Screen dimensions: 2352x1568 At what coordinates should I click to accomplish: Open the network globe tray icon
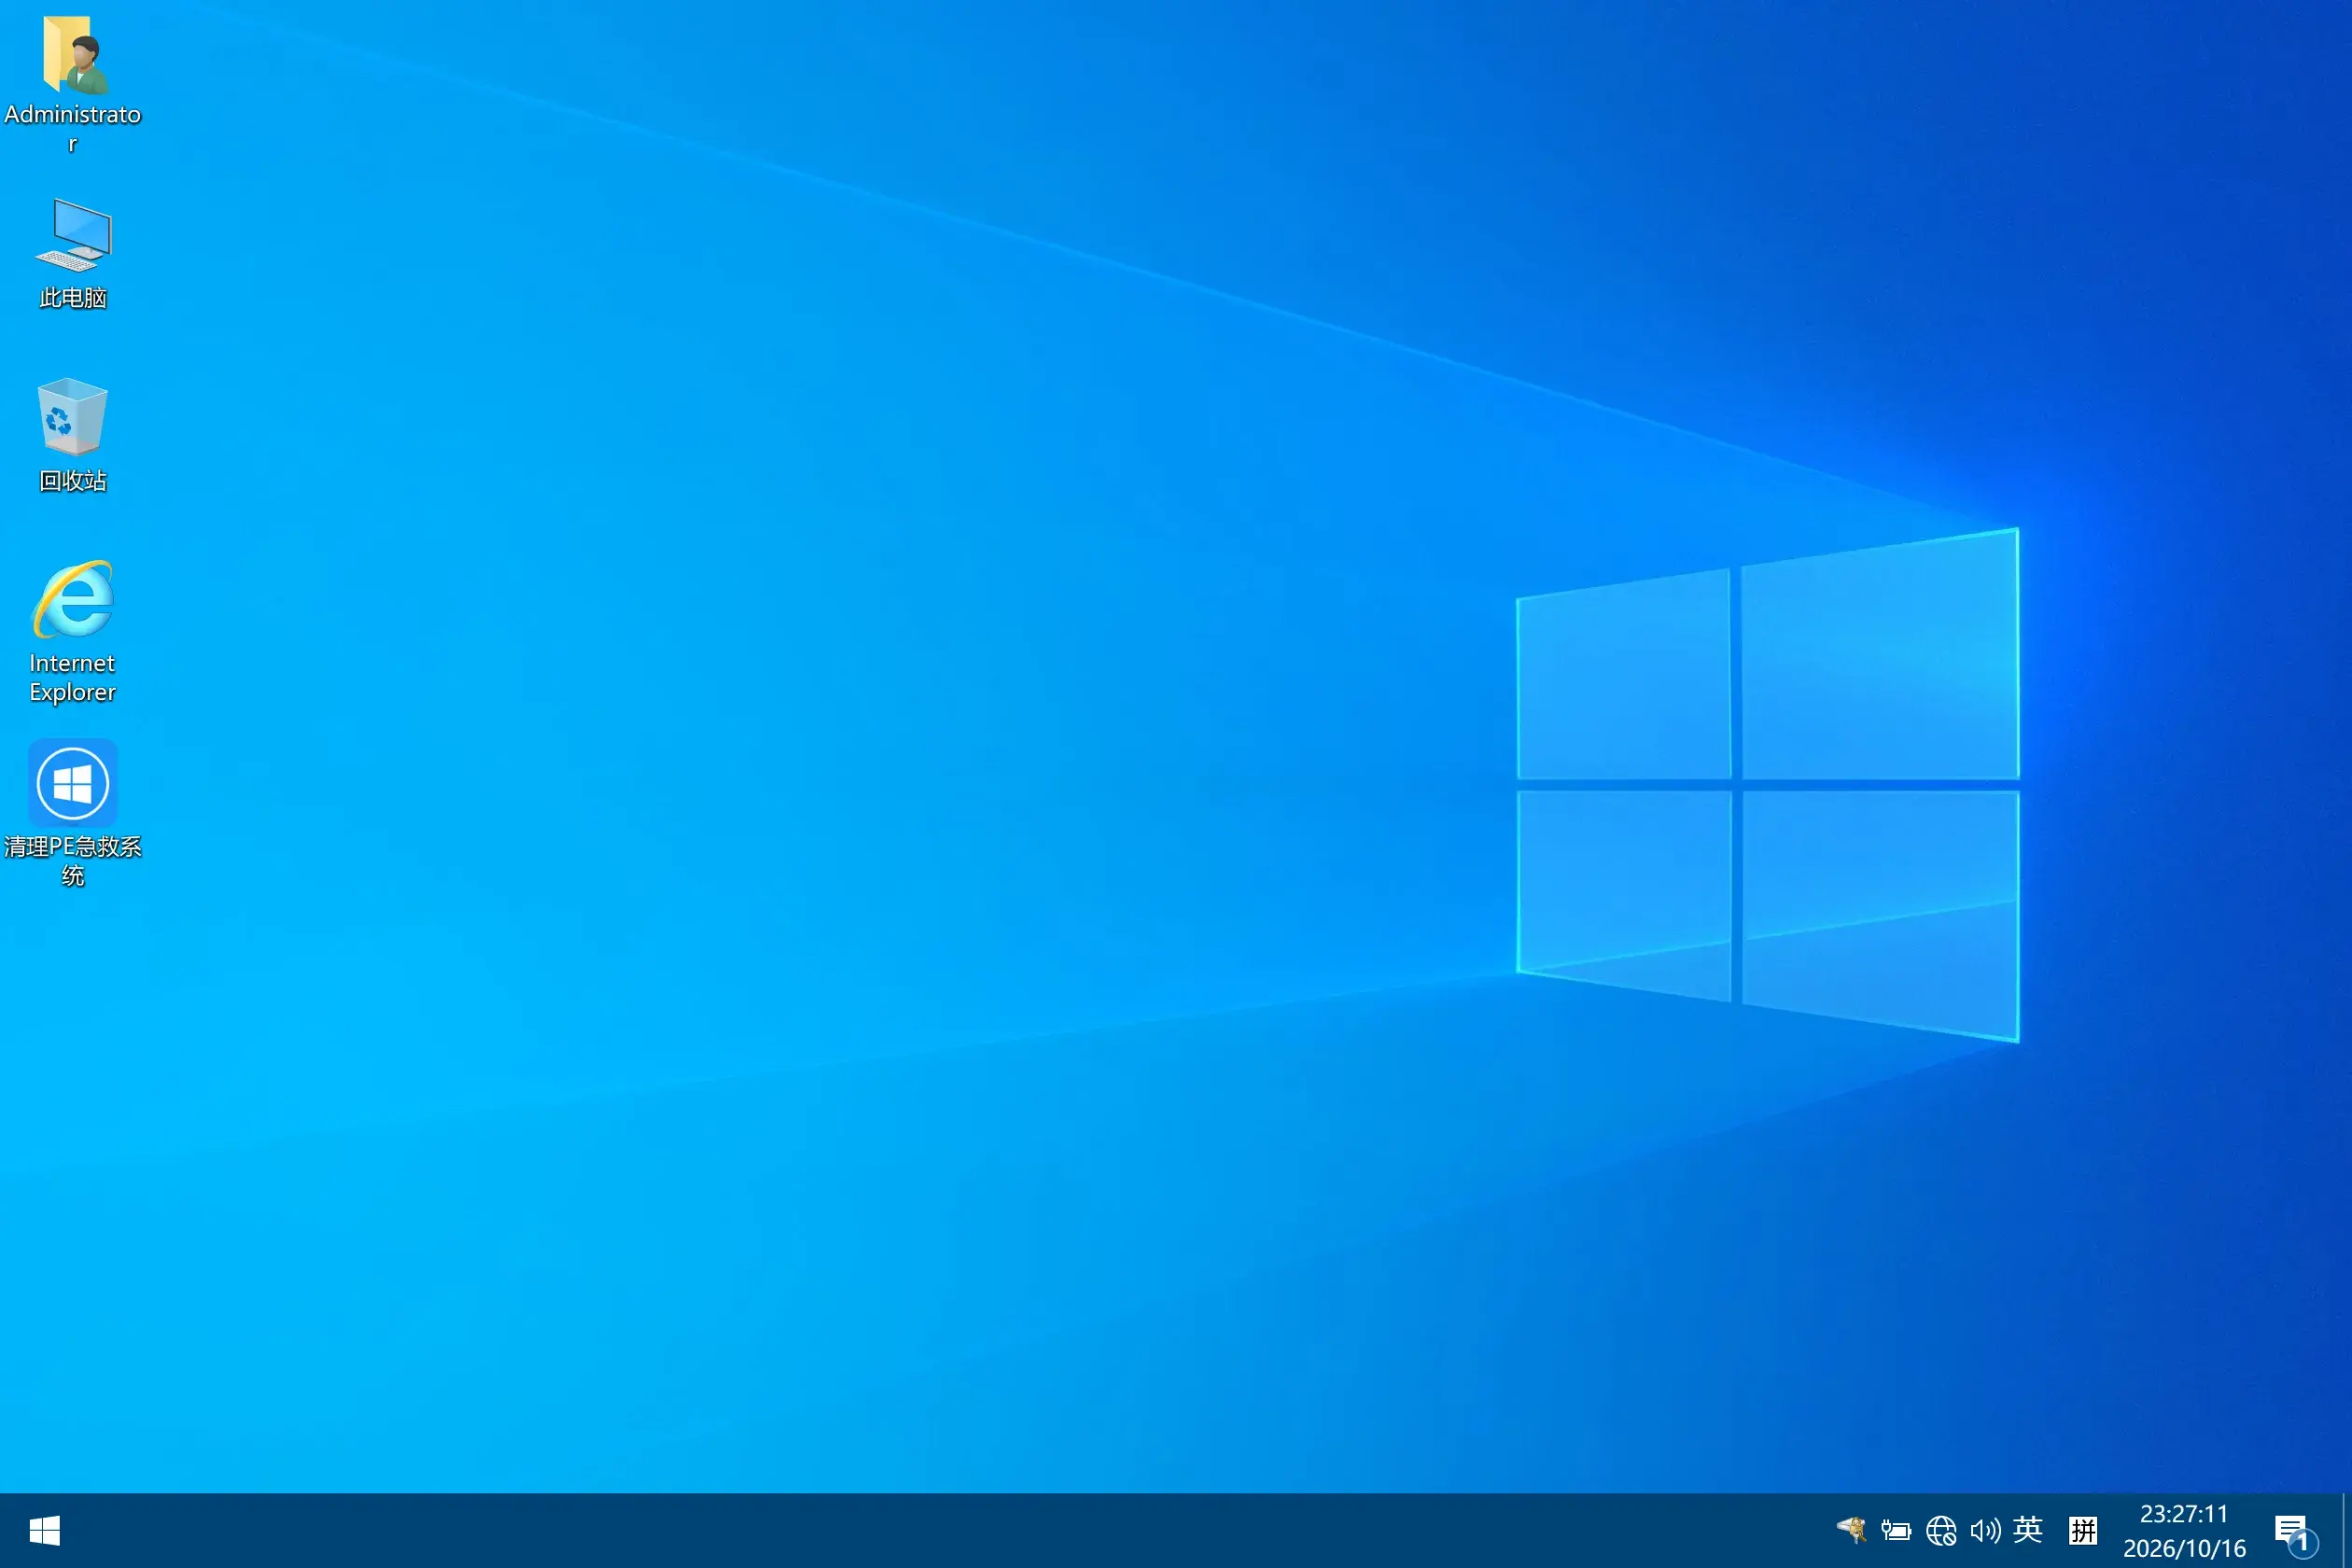tap(1941, 1530)
